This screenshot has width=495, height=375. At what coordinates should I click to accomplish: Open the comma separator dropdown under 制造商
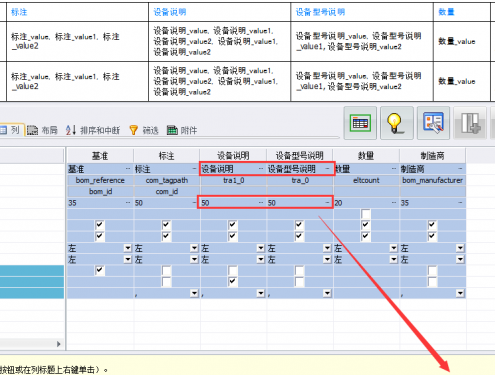tap(460, 293)
